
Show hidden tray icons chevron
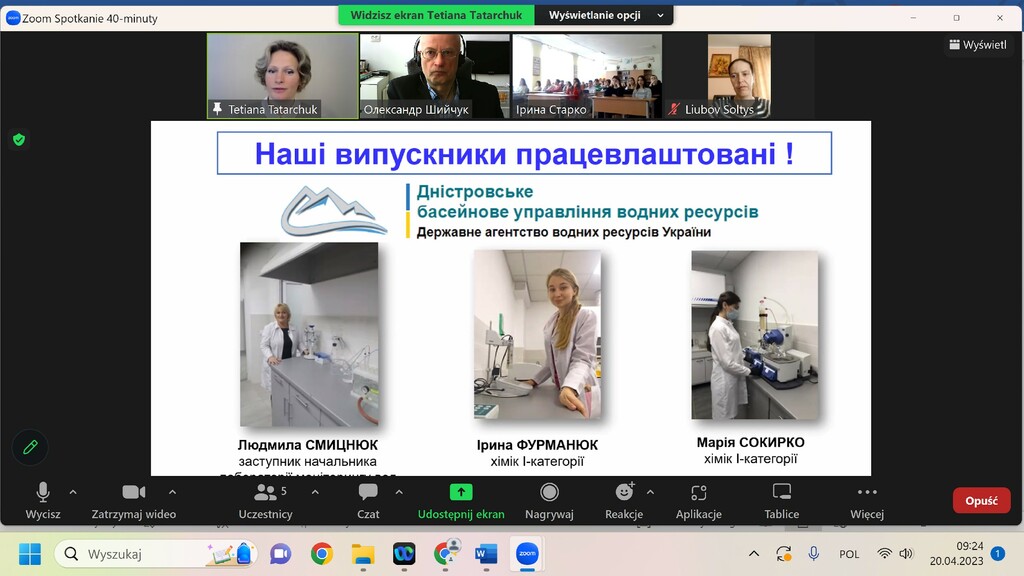pyautogui.click(x=754, y=554)
